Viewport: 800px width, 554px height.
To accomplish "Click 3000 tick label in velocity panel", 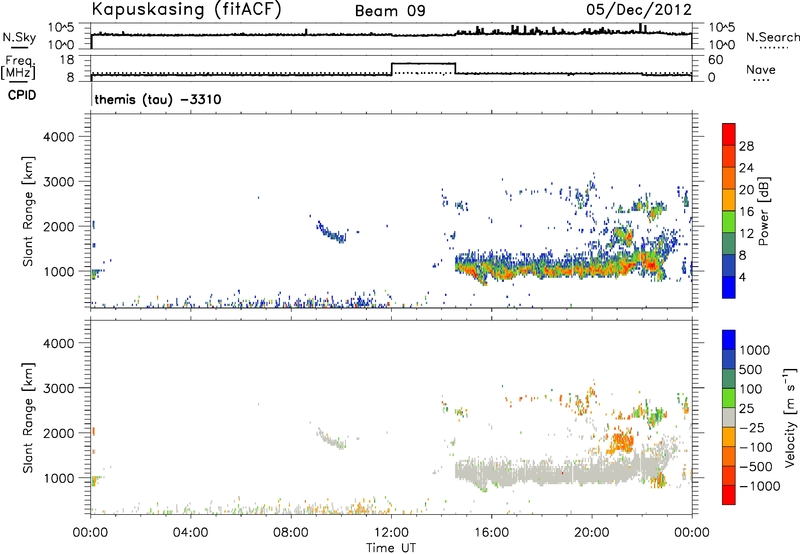I will click(x=59, y=388).
